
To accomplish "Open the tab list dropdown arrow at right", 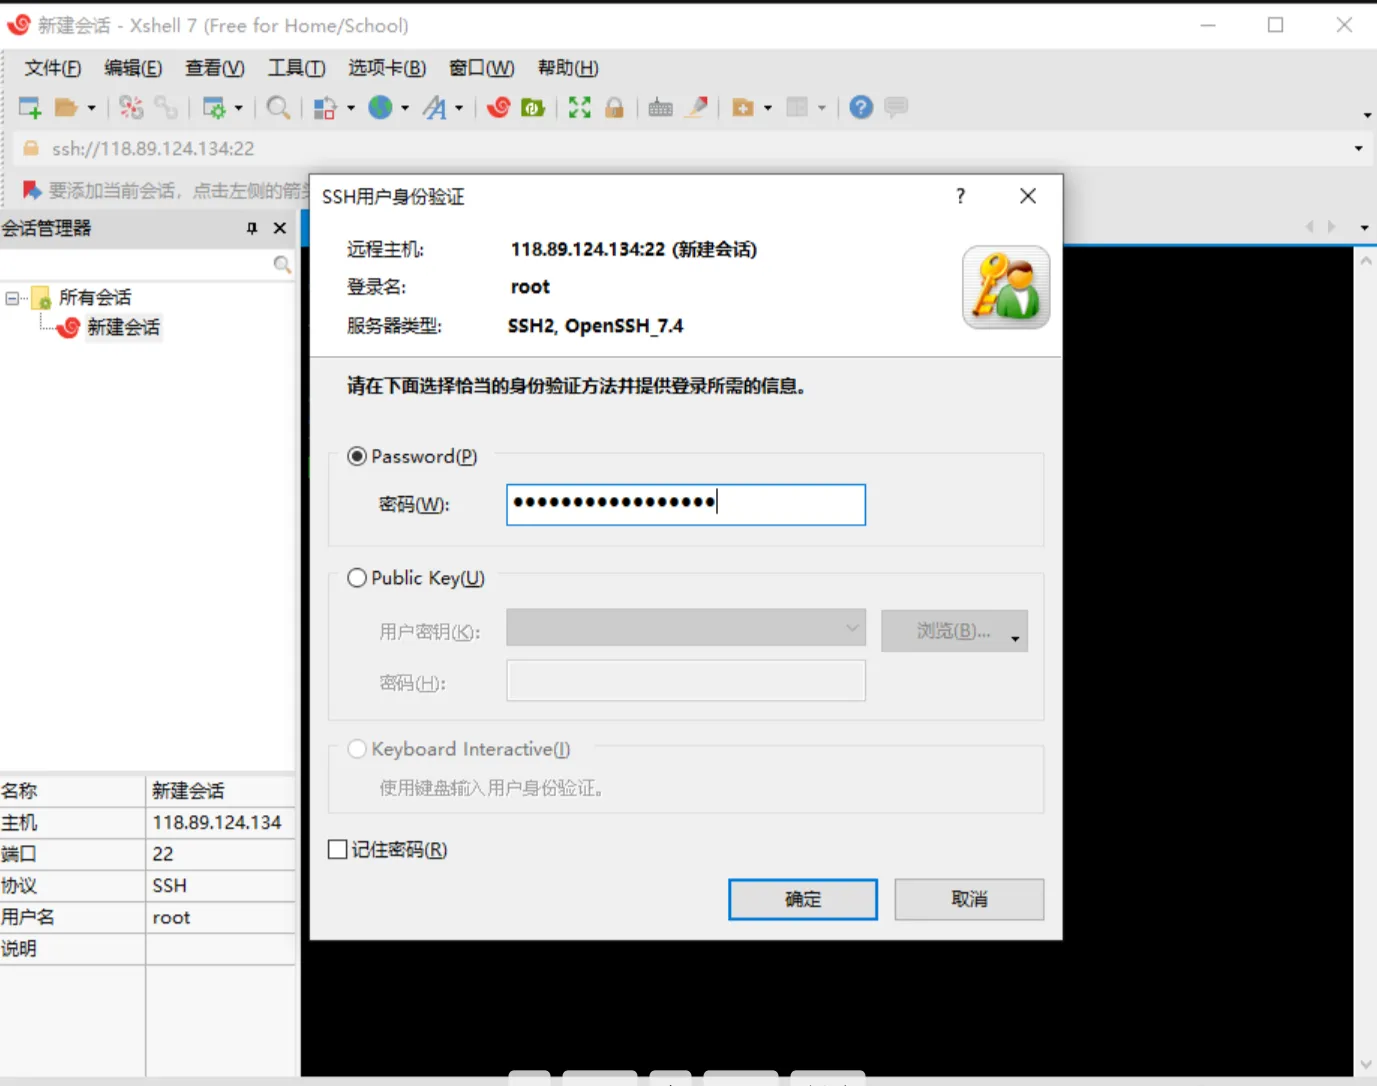I will click(1364, 228).
